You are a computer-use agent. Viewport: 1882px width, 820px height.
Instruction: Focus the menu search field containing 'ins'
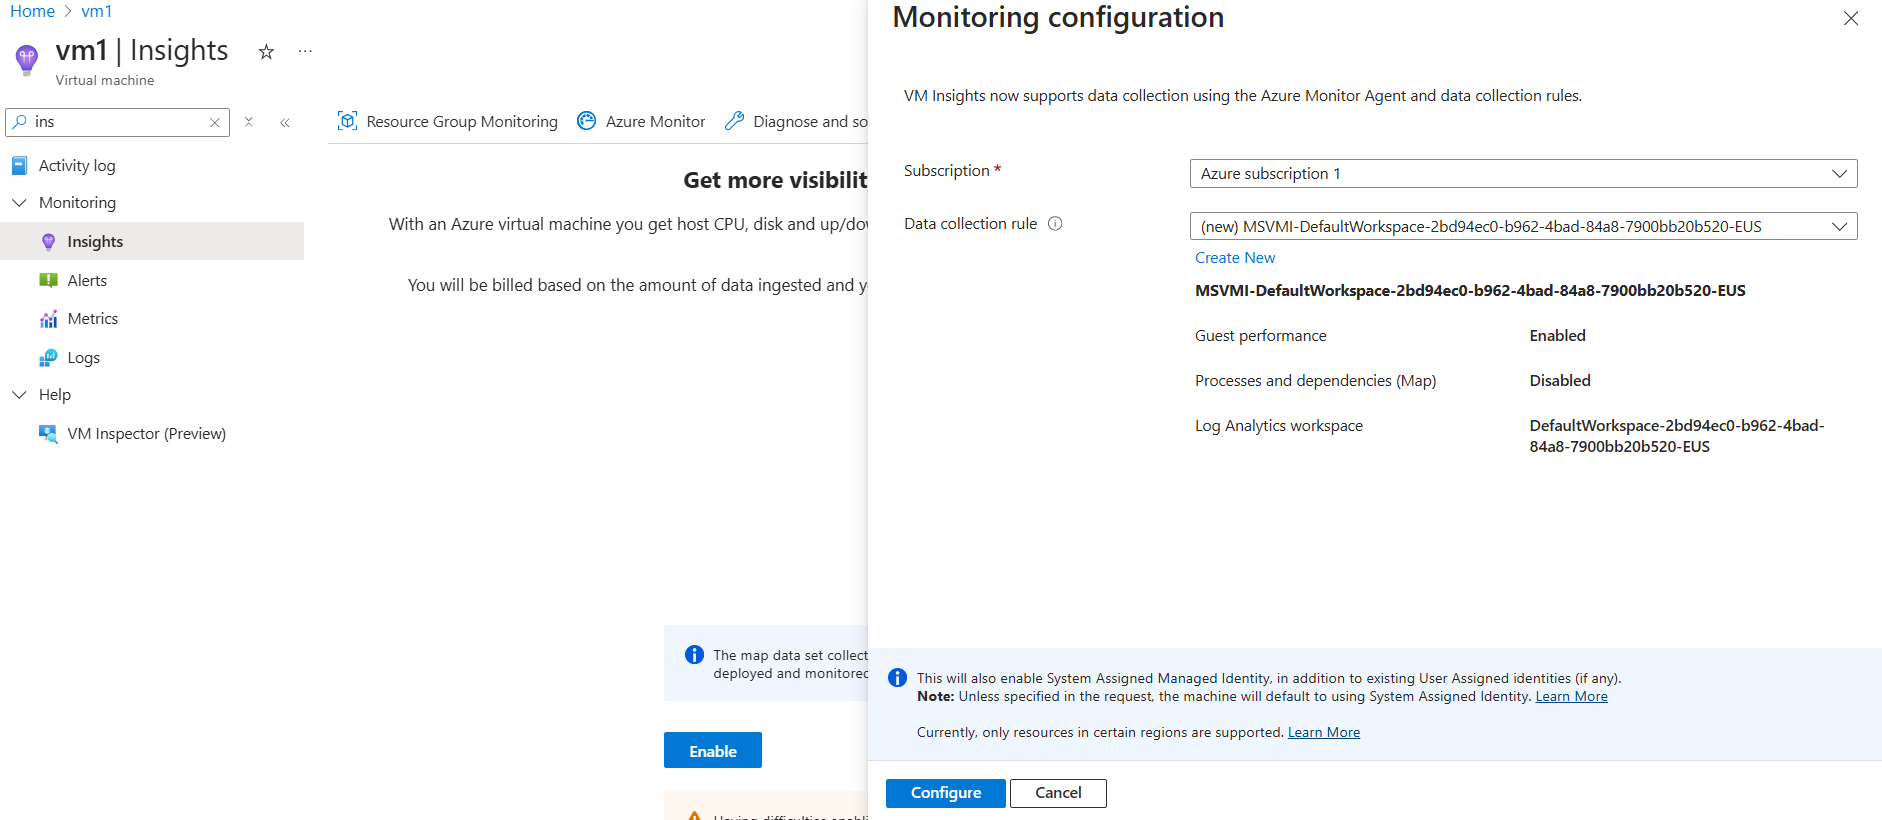tap(118, 122)
